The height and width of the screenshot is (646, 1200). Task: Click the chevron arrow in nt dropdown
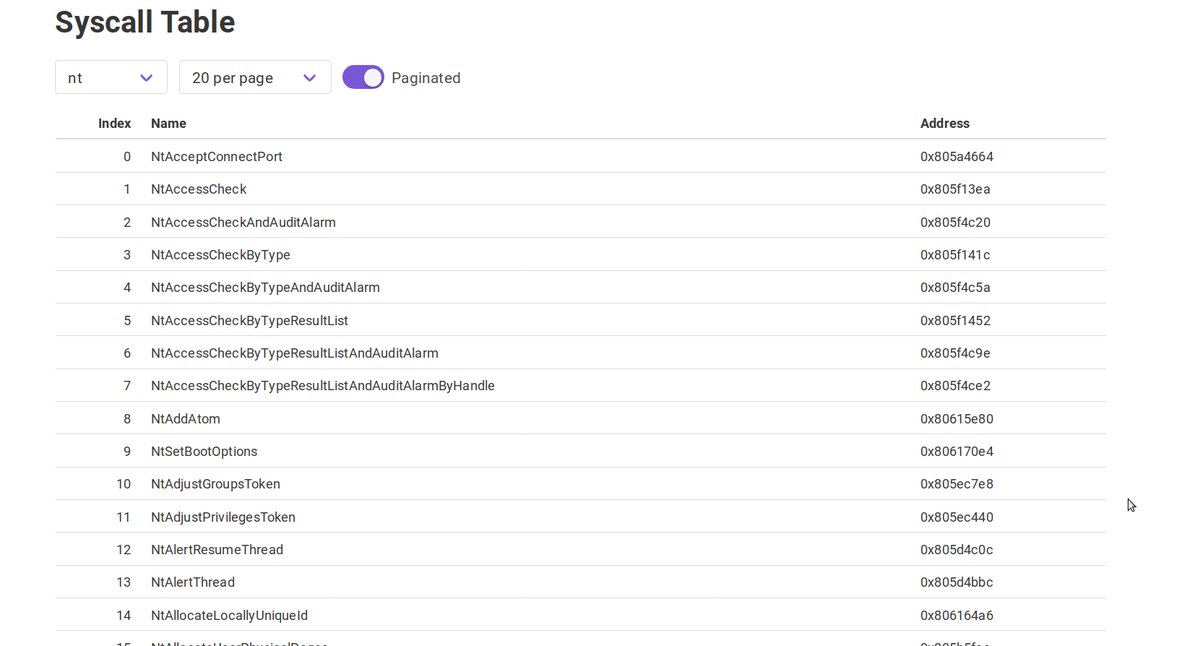tap(147, 78)
